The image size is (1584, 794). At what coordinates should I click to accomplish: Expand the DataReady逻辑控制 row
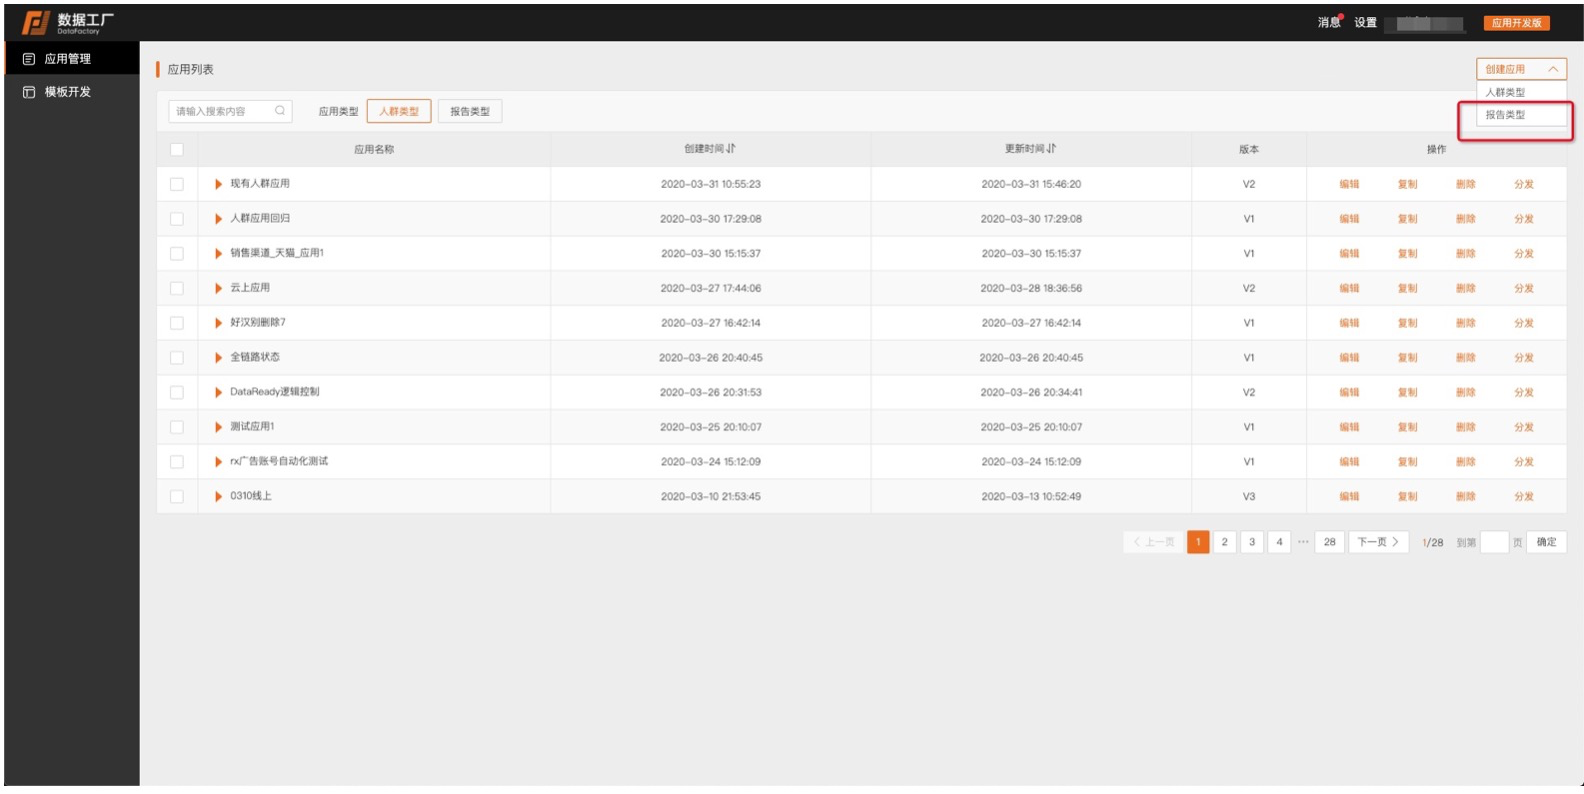(218, 392)
